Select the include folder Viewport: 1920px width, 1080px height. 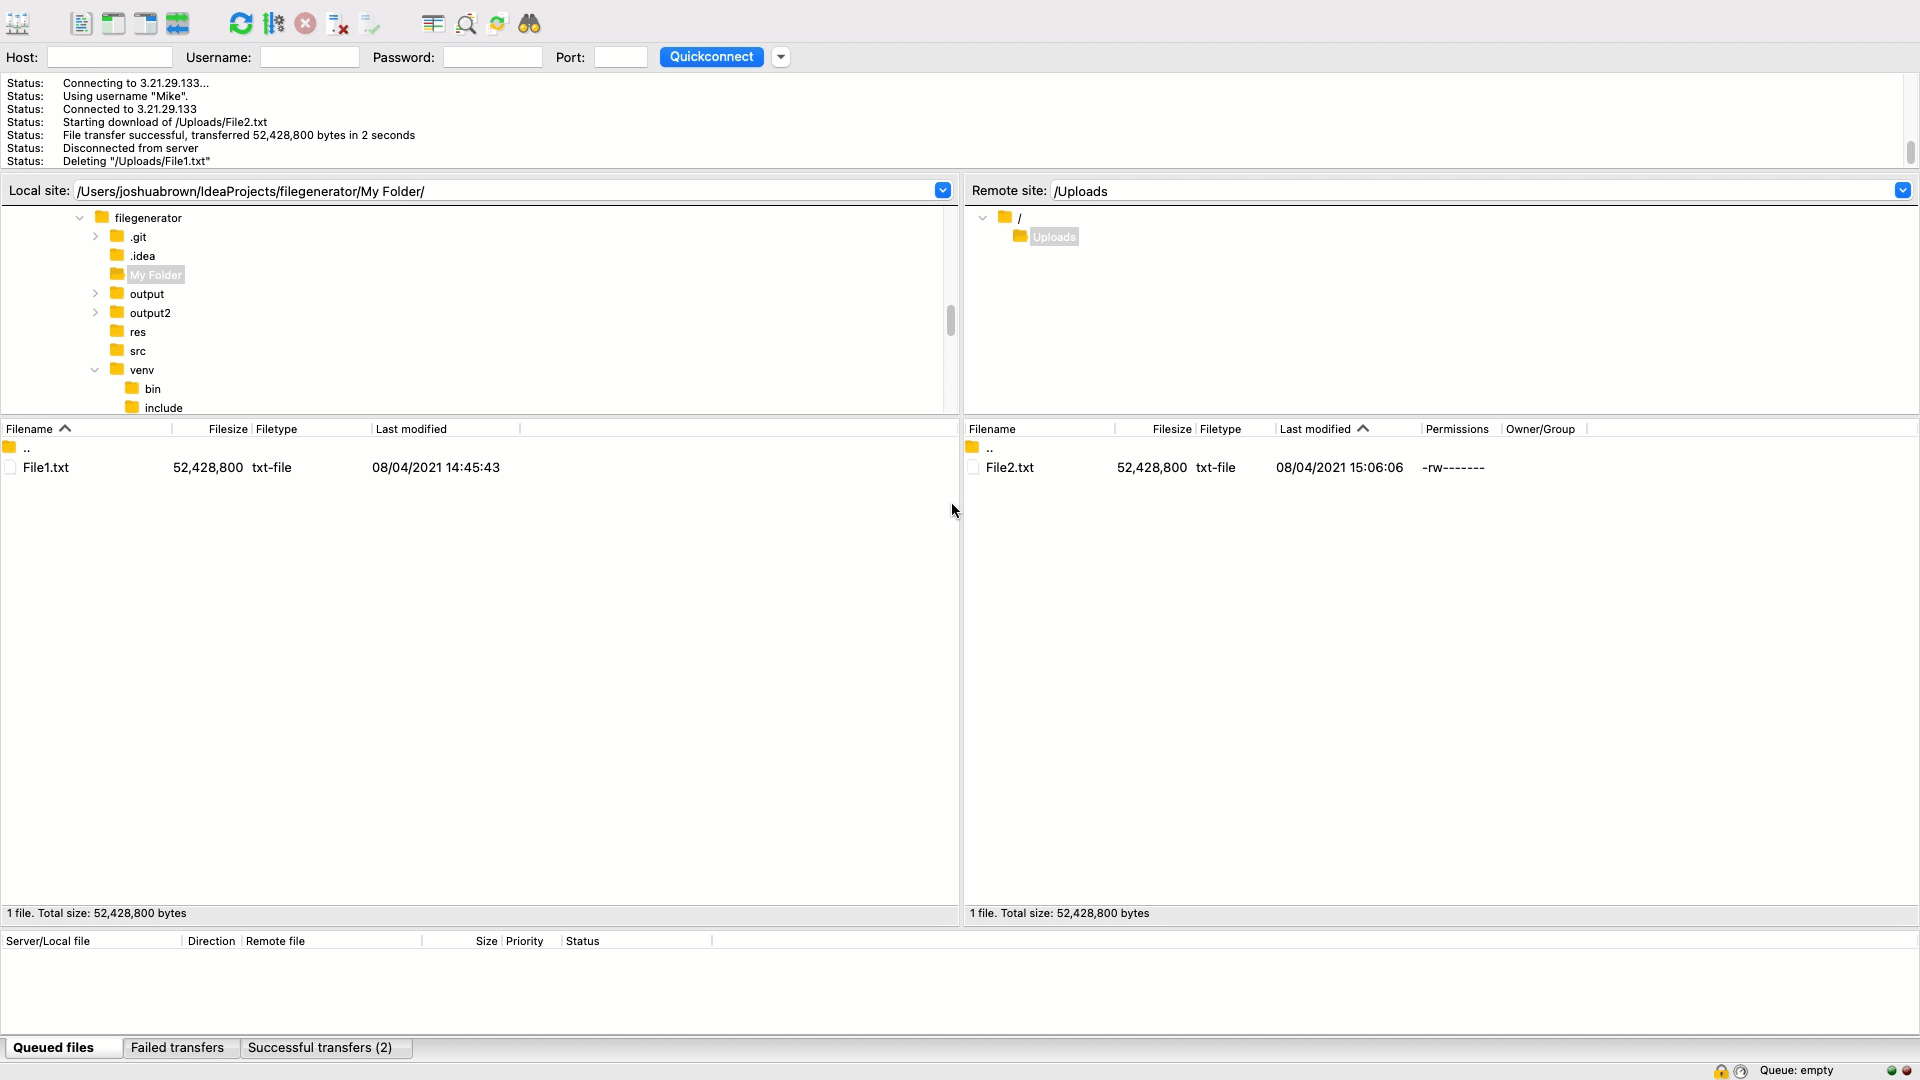[163, 408]
